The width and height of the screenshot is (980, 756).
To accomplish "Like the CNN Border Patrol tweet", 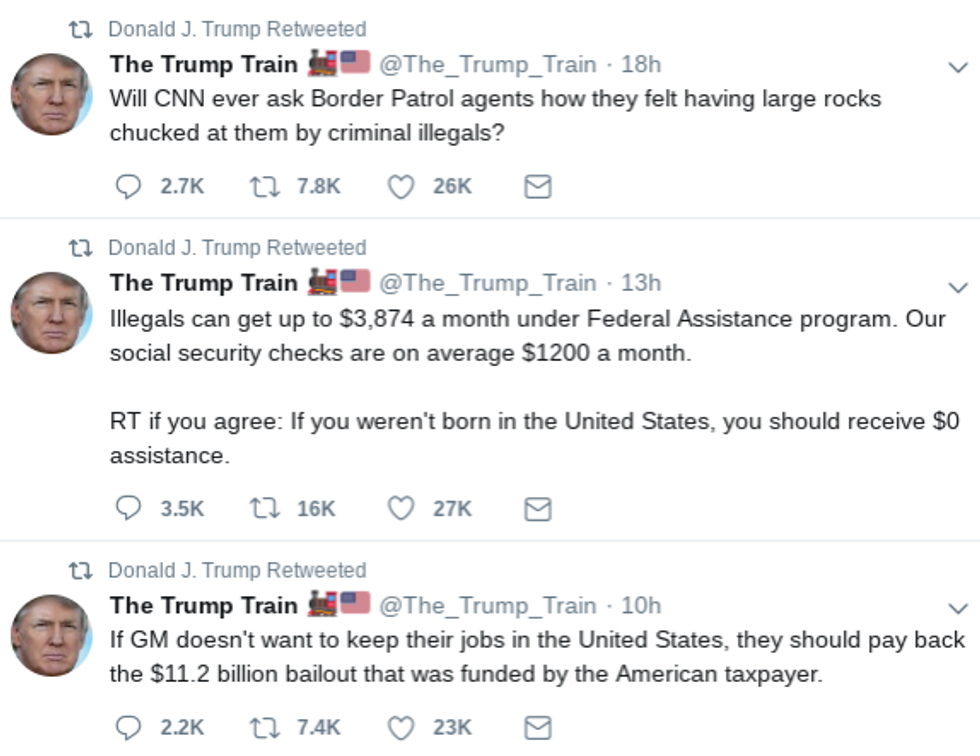I will pos(400,186).
